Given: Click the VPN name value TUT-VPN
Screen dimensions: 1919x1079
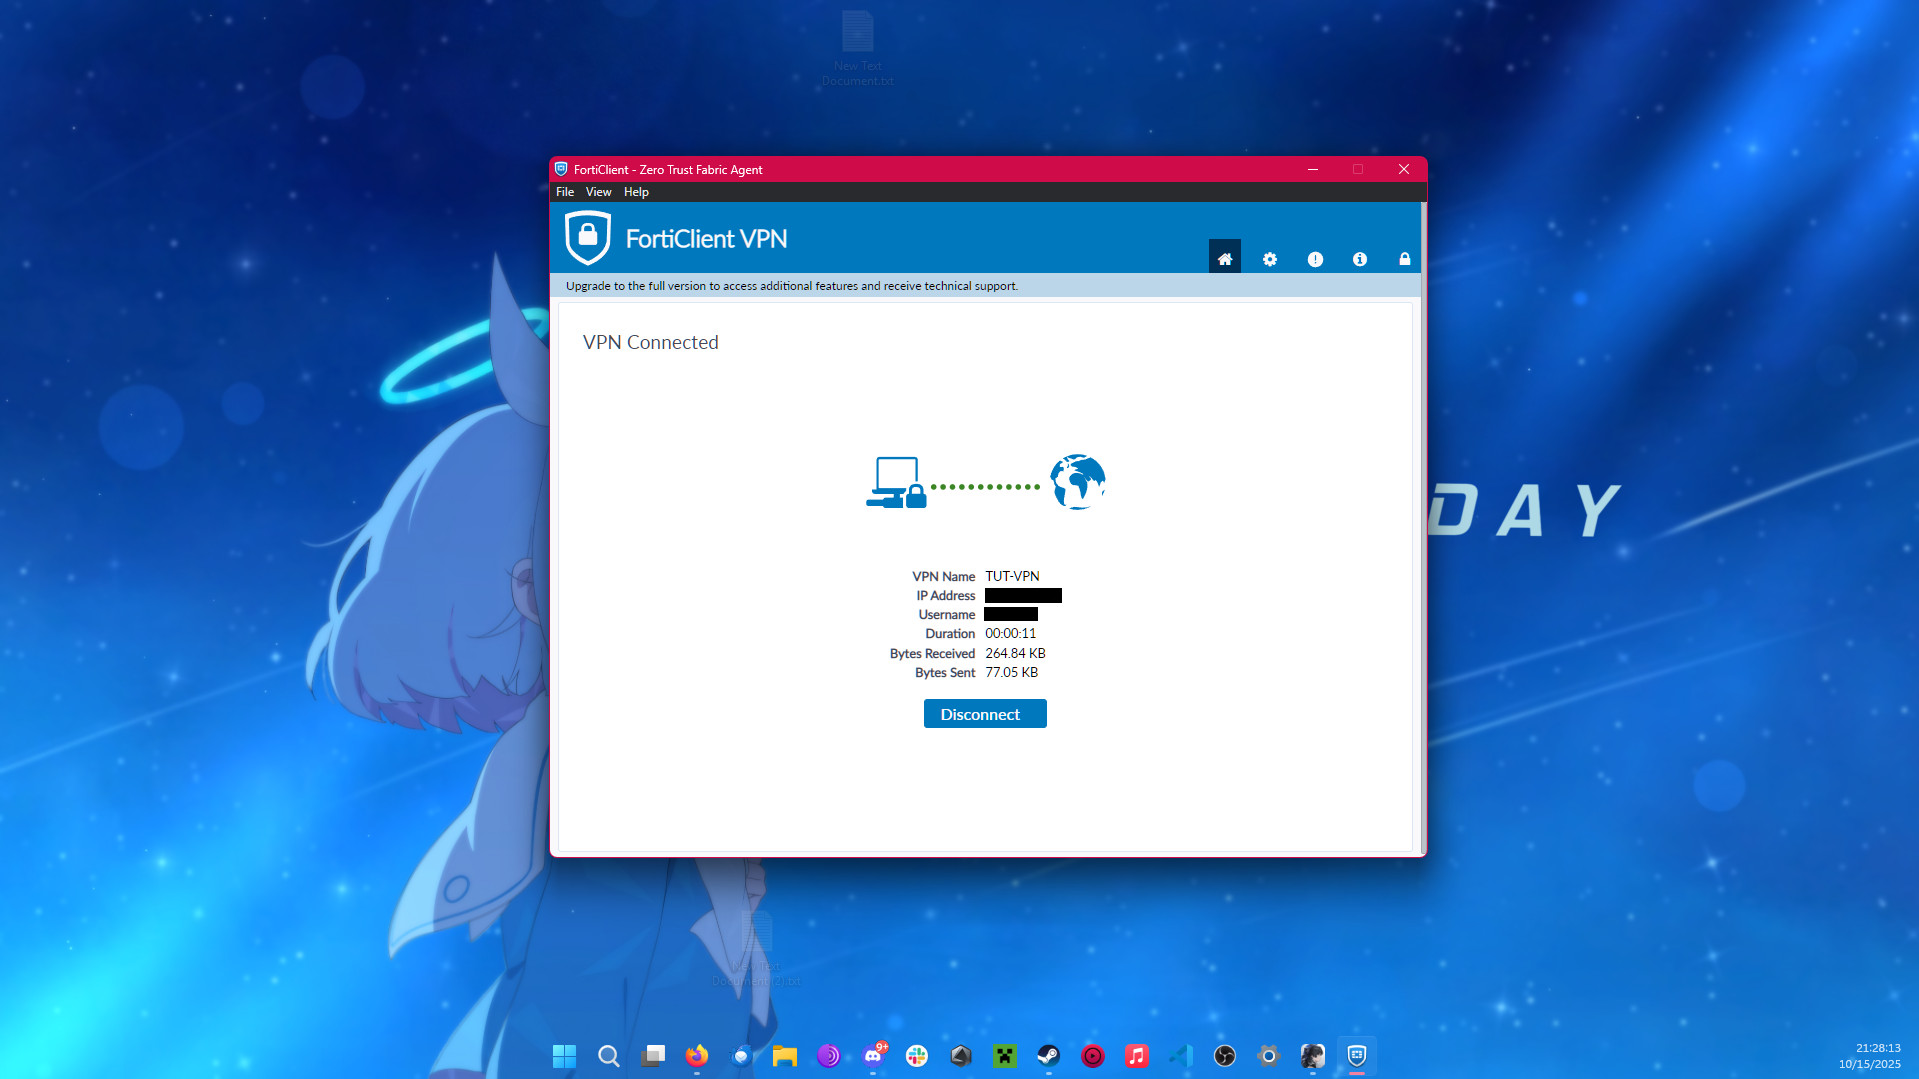Looking at the screenshot, I should tap(1012, 577).
